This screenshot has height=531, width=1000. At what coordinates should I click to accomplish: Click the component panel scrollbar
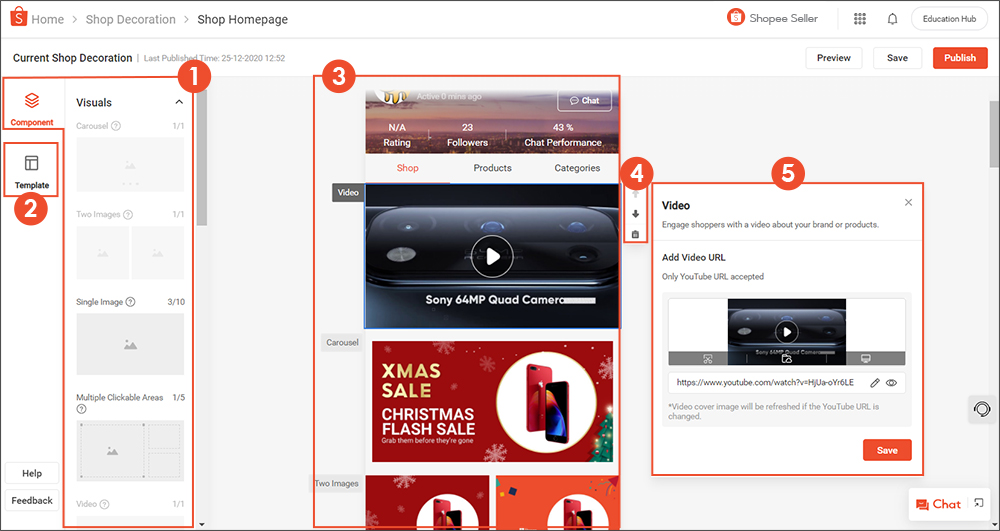[202, 158]
